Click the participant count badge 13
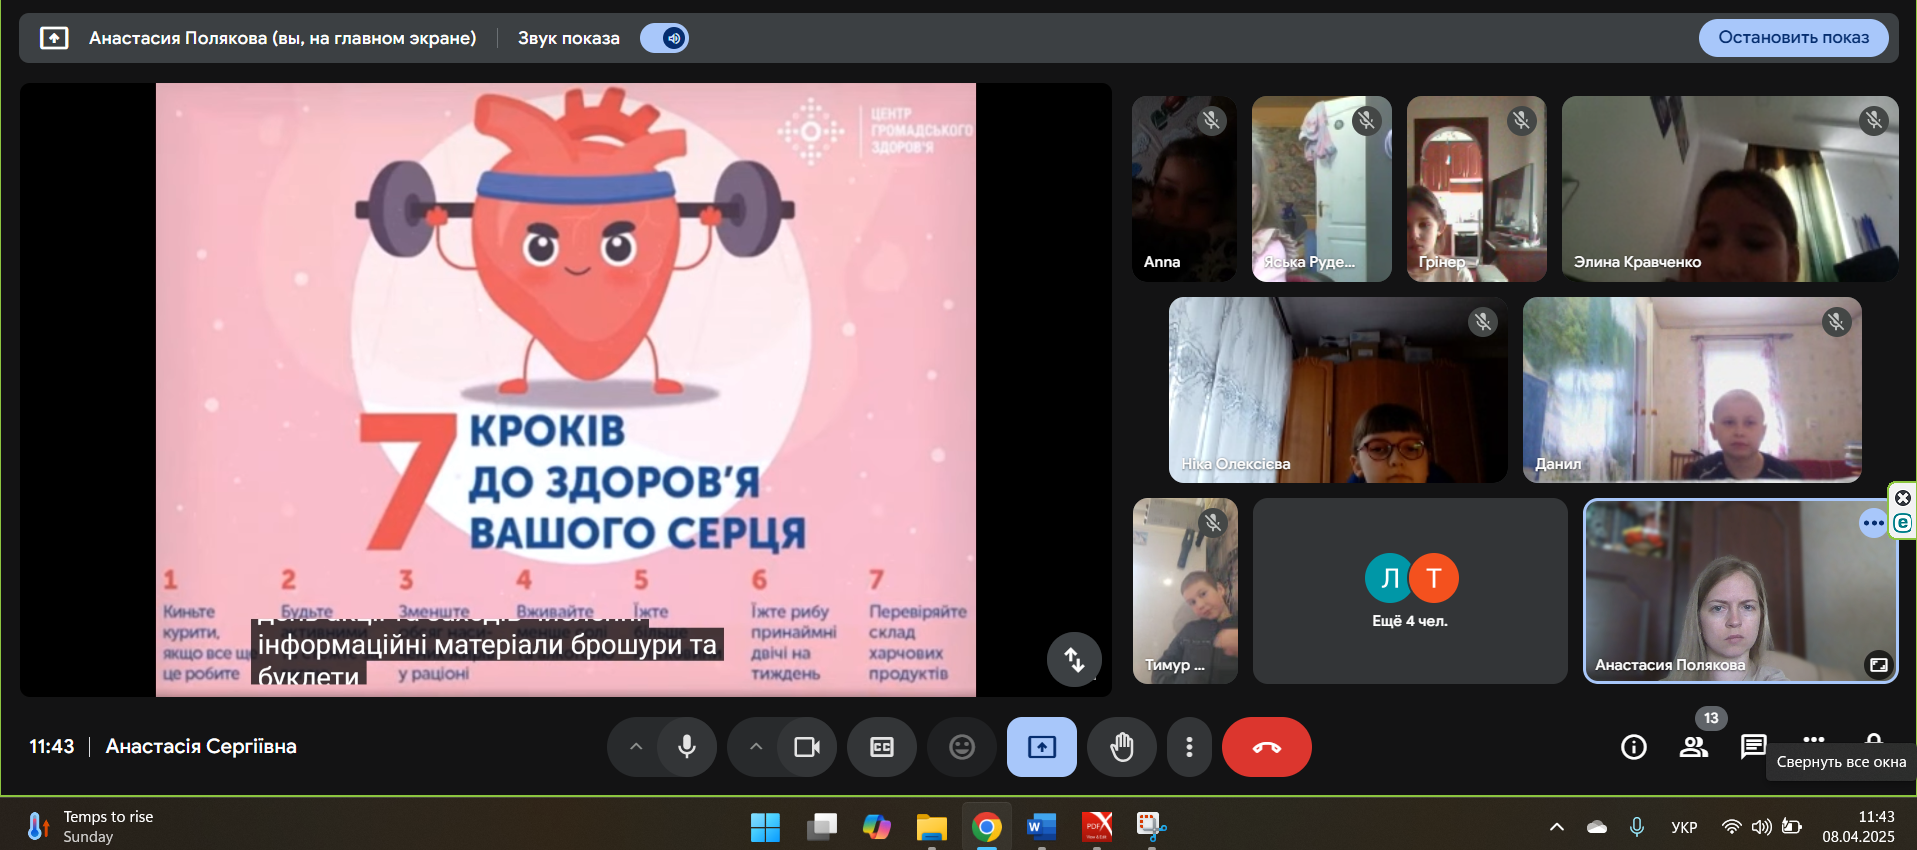The height and width of the screenshot is (850, 1917). tap(1711, 718)
